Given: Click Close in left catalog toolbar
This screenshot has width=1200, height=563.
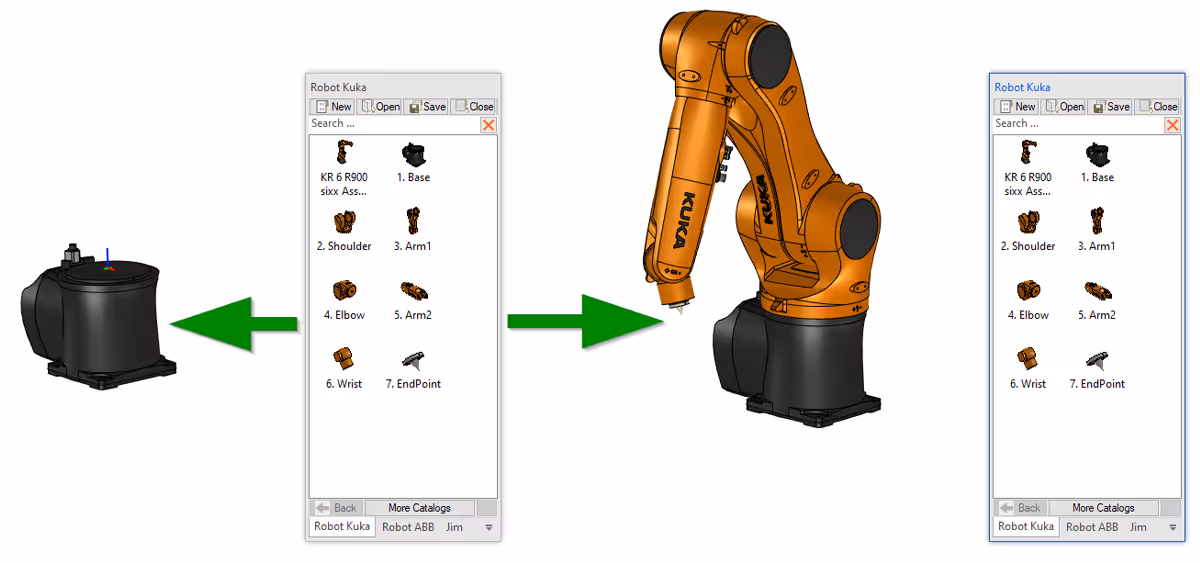Looking at the screenshot, I should 473,107.
